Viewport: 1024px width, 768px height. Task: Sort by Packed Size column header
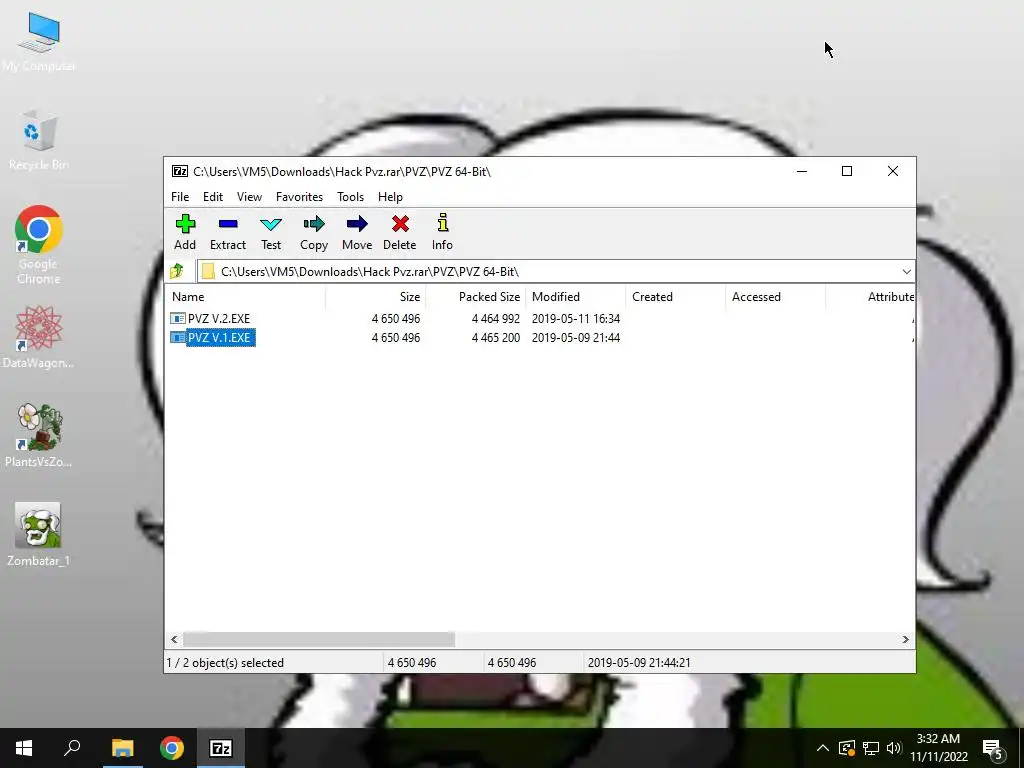click(x=475, y=296)
